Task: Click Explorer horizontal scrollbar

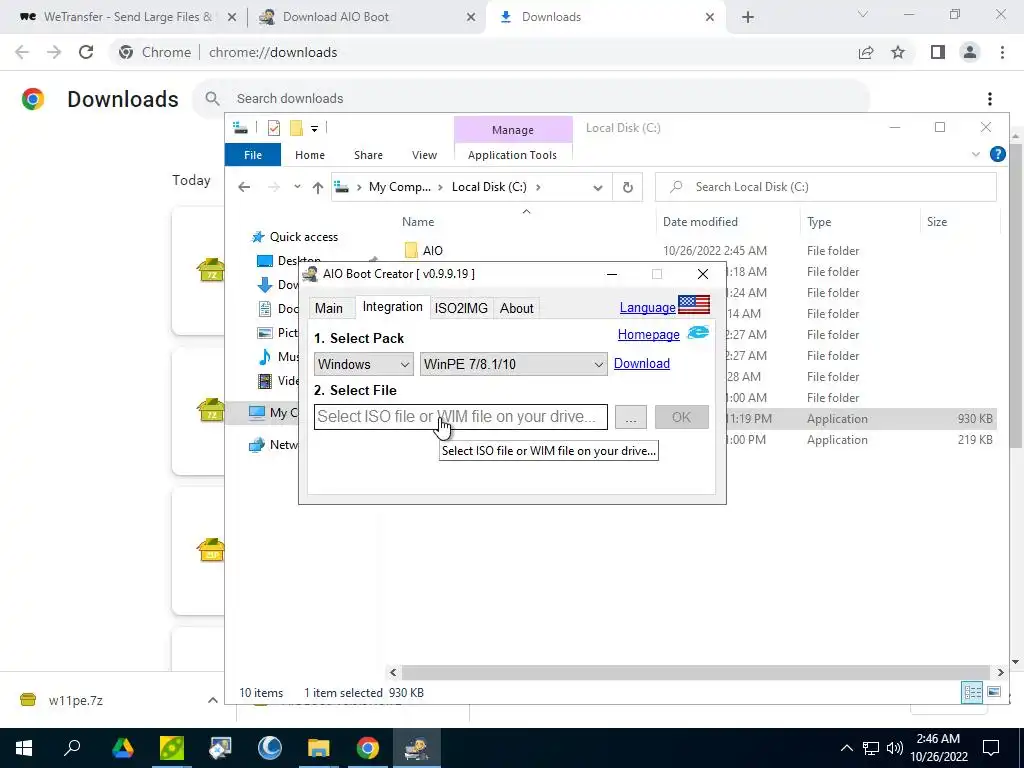Action: pyautogui.click(x=696, y=672)
